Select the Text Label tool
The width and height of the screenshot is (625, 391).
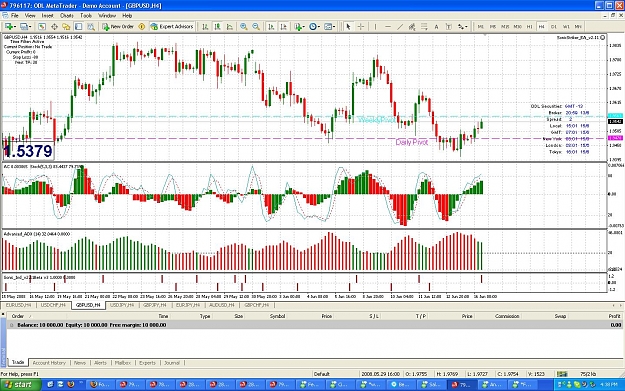(448, 26)
